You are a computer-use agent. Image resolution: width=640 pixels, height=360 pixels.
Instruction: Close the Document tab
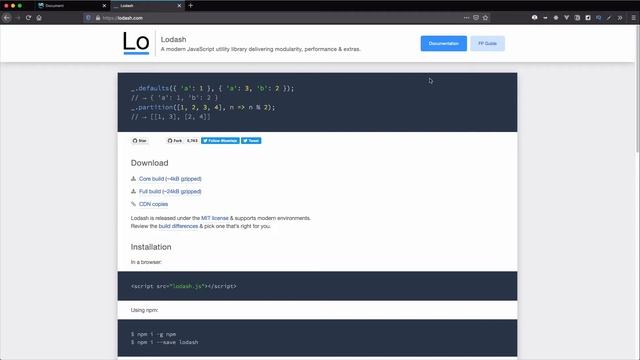104,6
